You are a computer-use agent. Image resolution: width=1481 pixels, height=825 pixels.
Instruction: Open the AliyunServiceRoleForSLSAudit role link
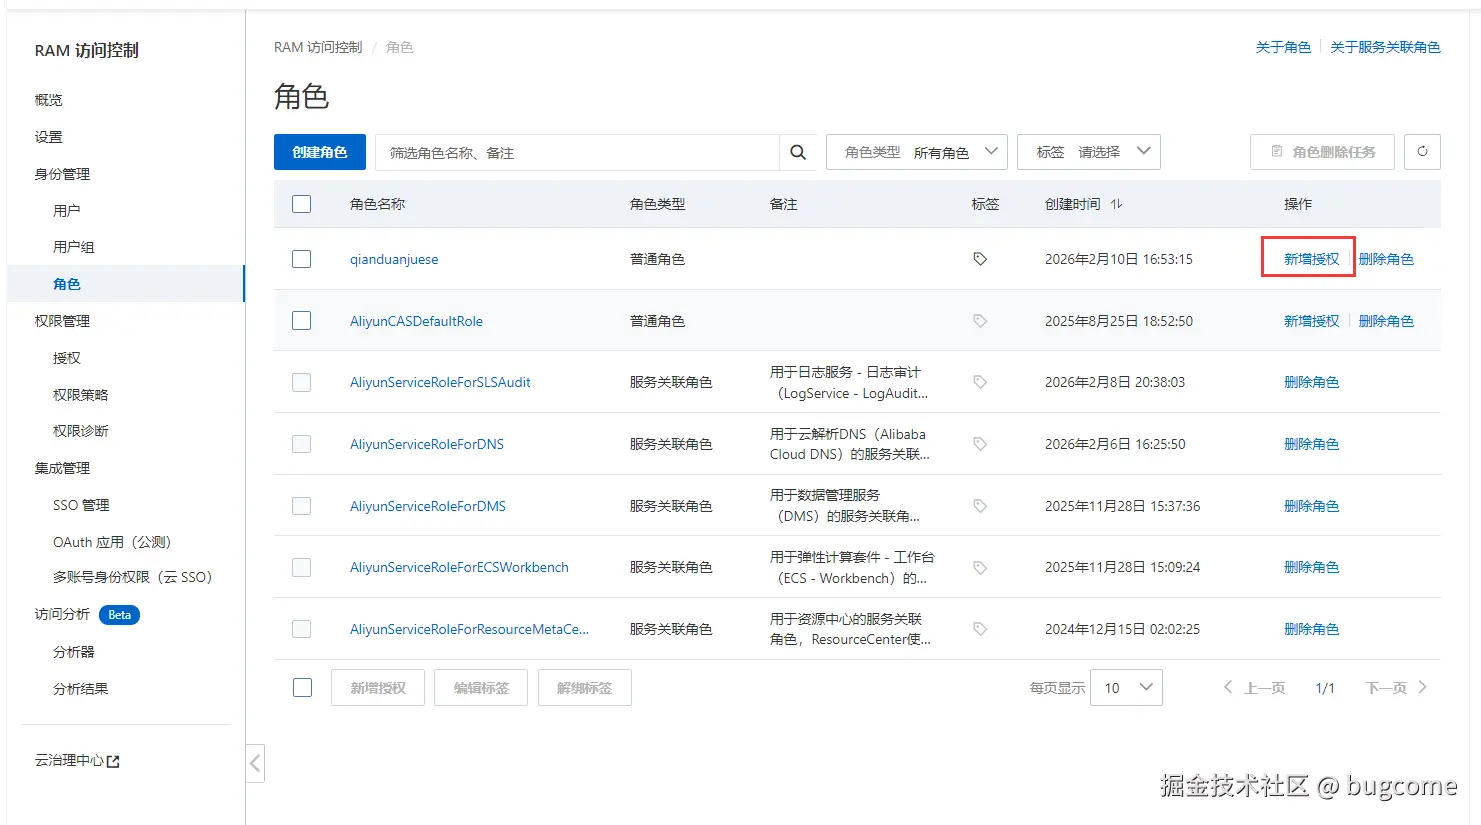pyautogui.click(x=440, y=382)
